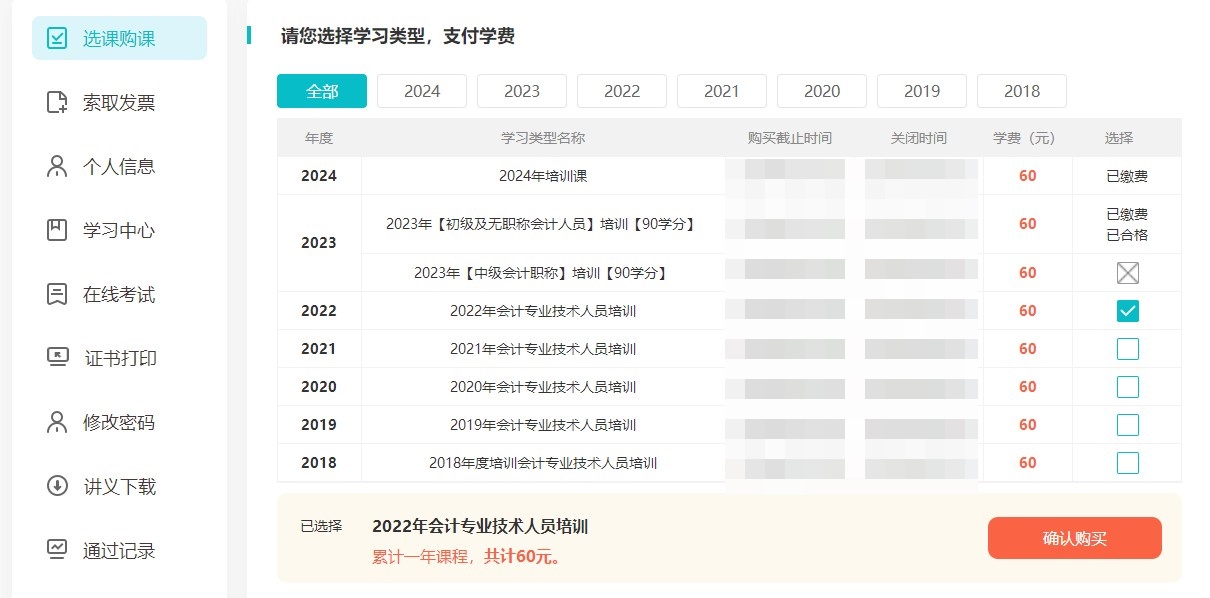The height and width of the screenshot is (598, 1210).
Task: Check the 2018年度培训 course checkbox
Action: 1128,463
